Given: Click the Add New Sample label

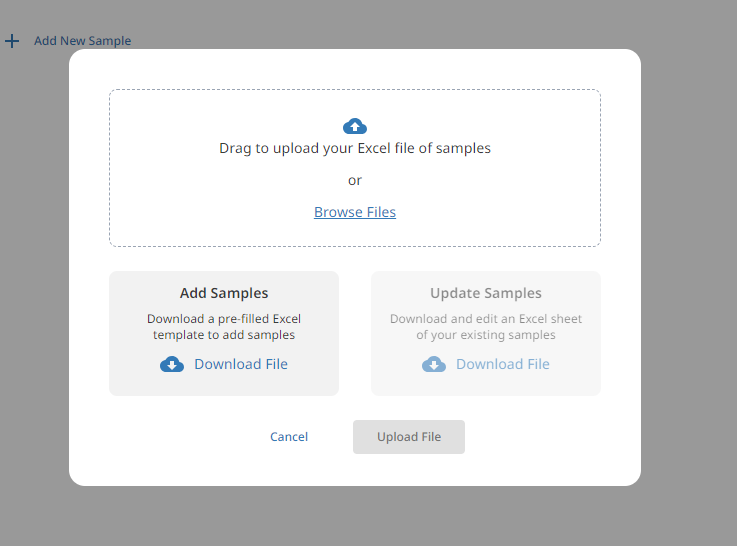Looking at the screenshot, I should (82, 41).
